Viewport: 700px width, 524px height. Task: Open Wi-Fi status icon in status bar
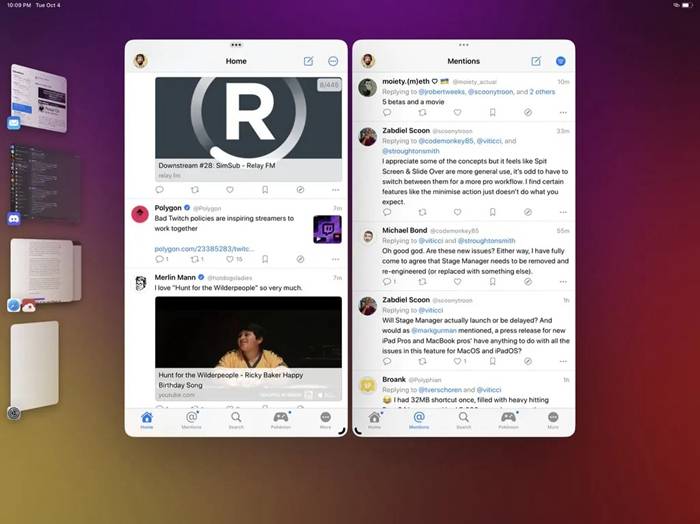(x=676, y=5)
